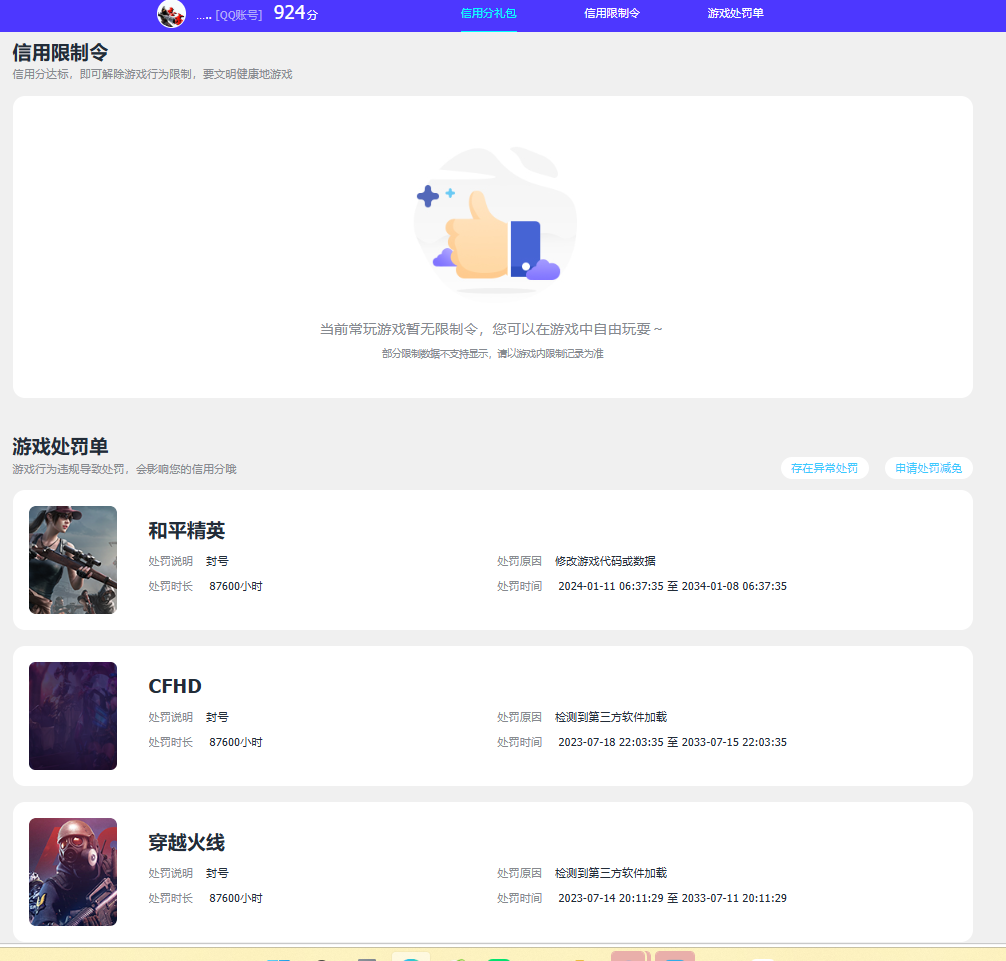Select CFHD's 检测到第三方软件加载 penalty reason
This screenshot has width=1006, height=961.
(x=611, y=717)
